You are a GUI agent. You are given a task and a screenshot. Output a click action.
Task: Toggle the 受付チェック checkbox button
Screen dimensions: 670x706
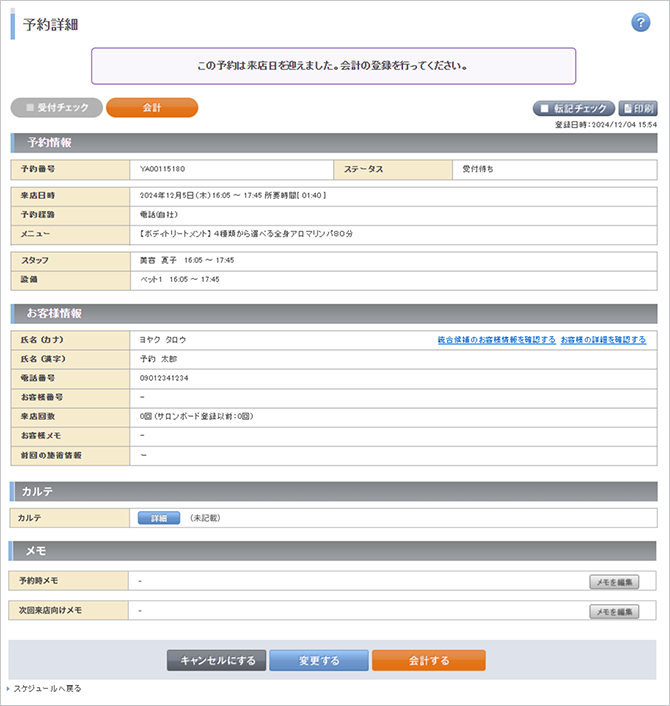tap(57, 107)
